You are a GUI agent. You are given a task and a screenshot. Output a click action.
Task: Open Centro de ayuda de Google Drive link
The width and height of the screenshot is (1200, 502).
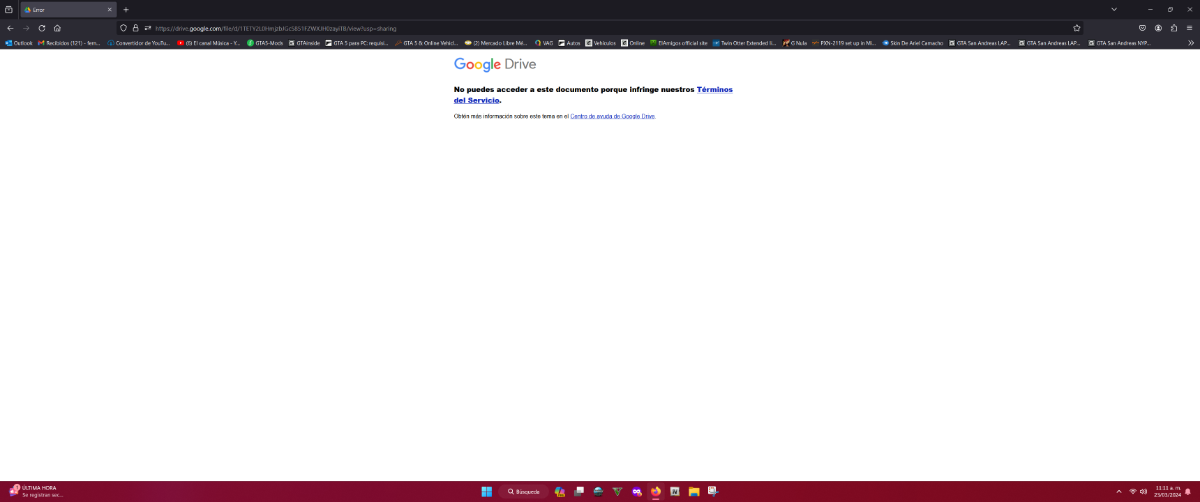(x=612, y=116)
